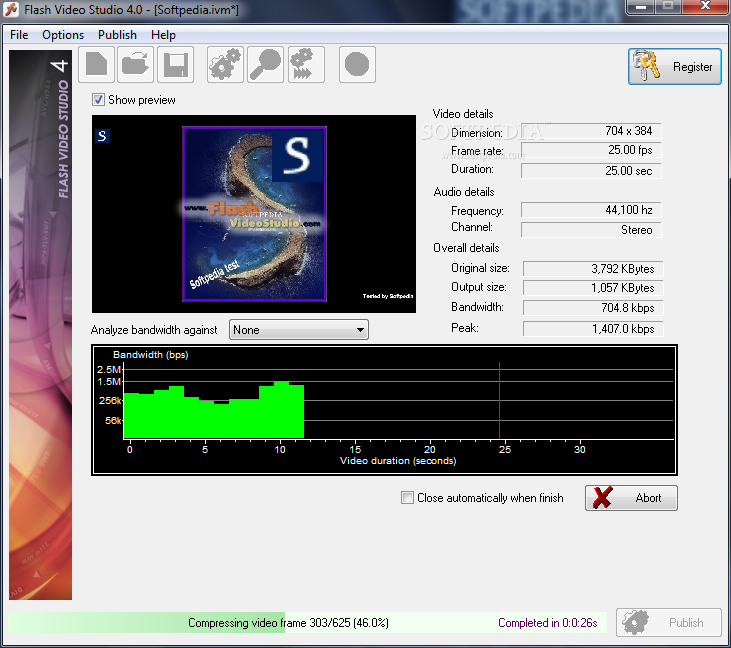Click the red duration marker line in graph
This screenshot has width=731, height=648.
(x=499, y=400)
